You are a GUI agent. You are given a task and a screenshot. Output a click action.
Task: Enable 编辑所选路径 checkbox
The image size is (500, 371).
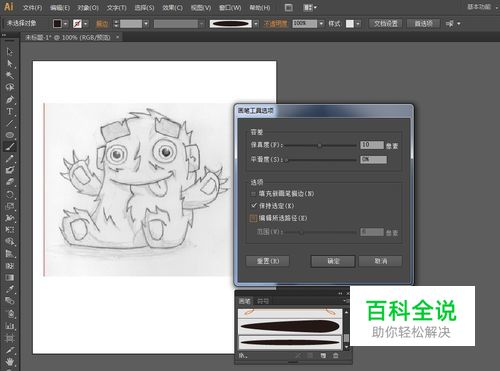pos(253,218)
